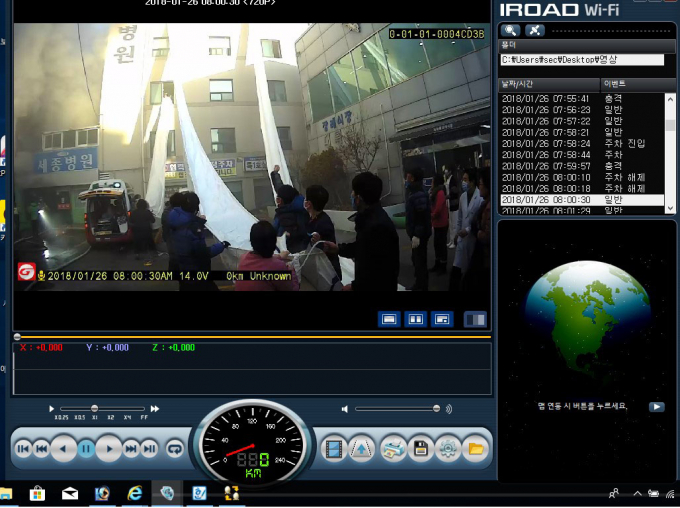
Task: Open the Mail app in taskbar
Action: click(x=70, y=494)
